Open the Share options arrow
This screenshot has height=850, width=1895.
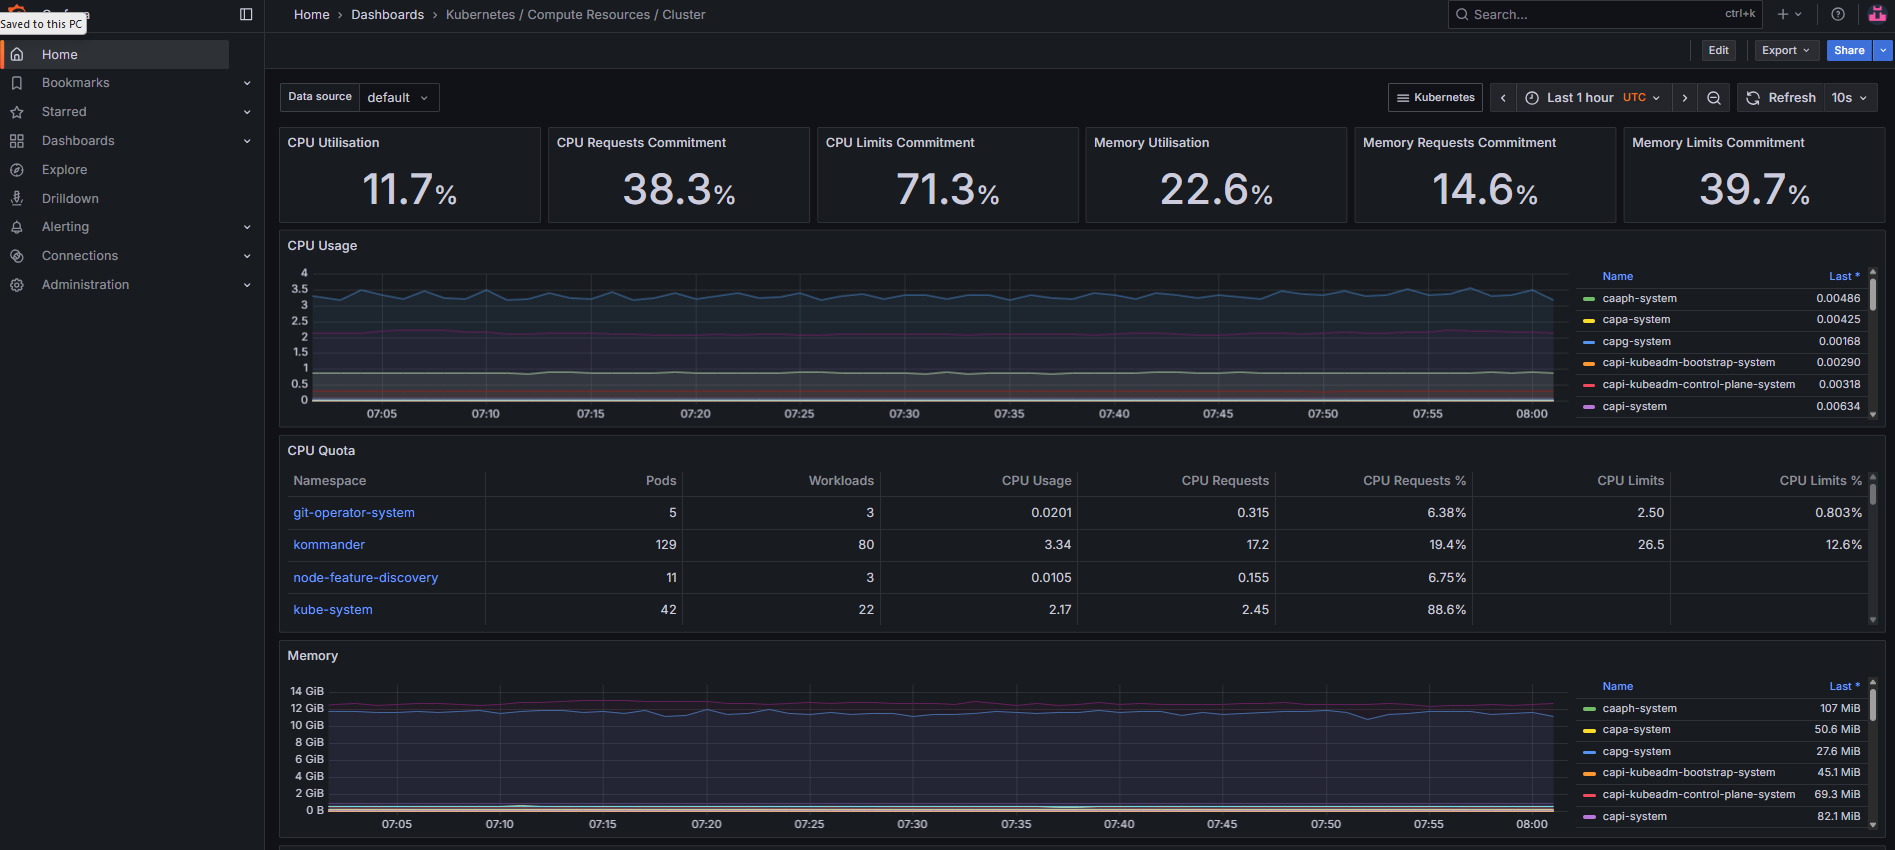[1883, 51]
